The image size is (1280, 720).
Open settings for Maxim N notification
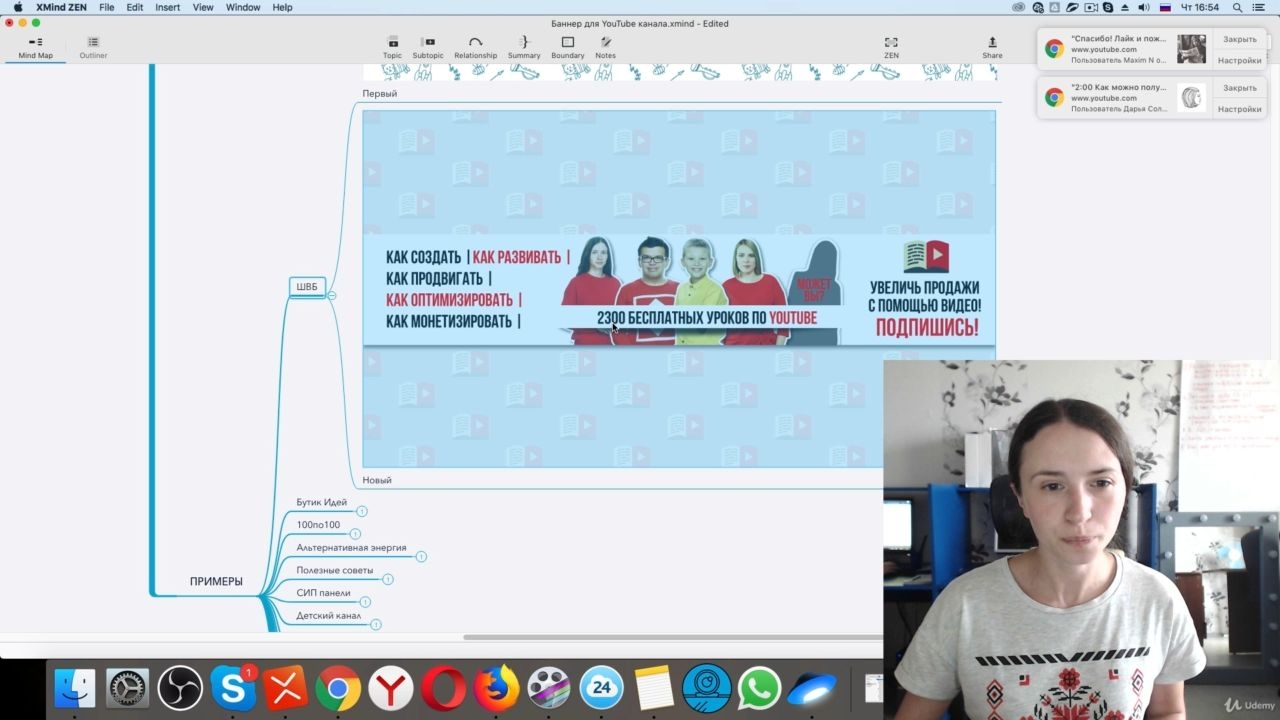[1240, 60]
